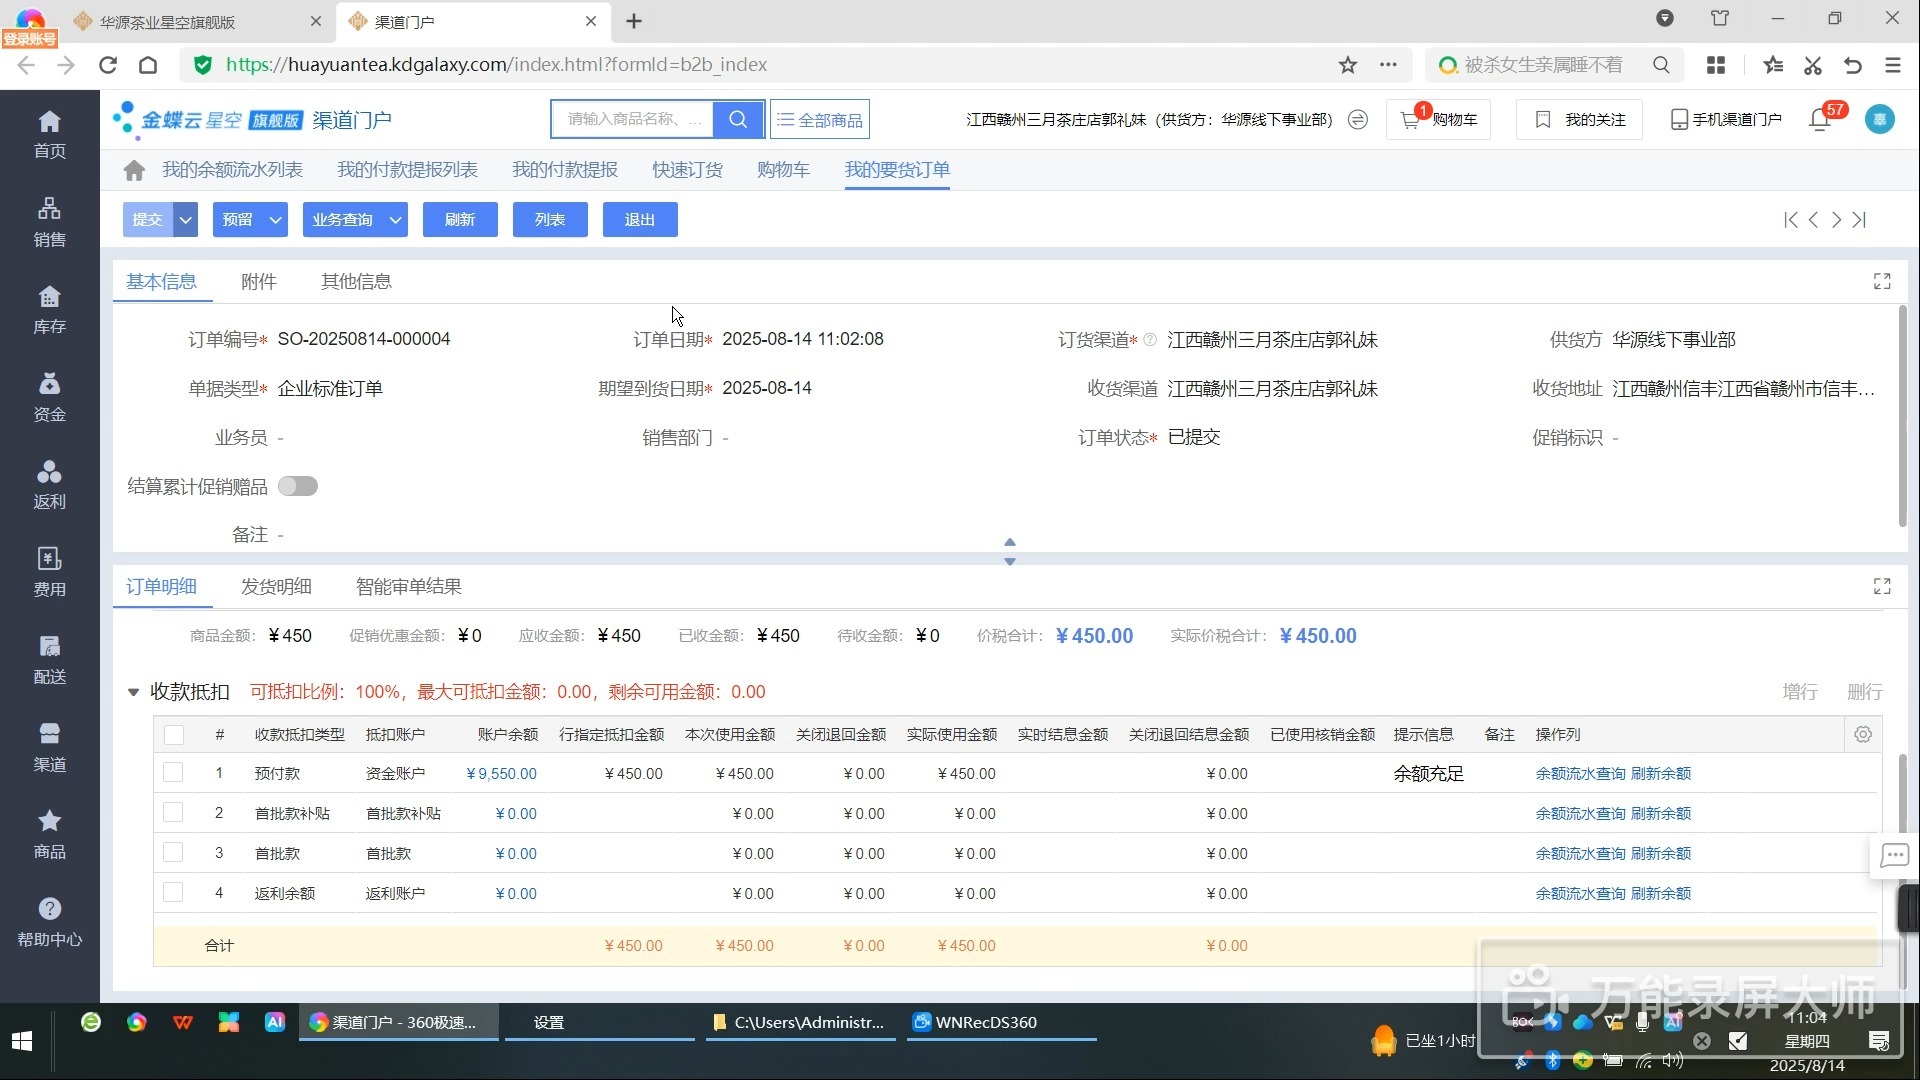Screen dimensions: 1920x1080
Task: Open the 我的余额流水列表 tab
Action: (232, 170)
